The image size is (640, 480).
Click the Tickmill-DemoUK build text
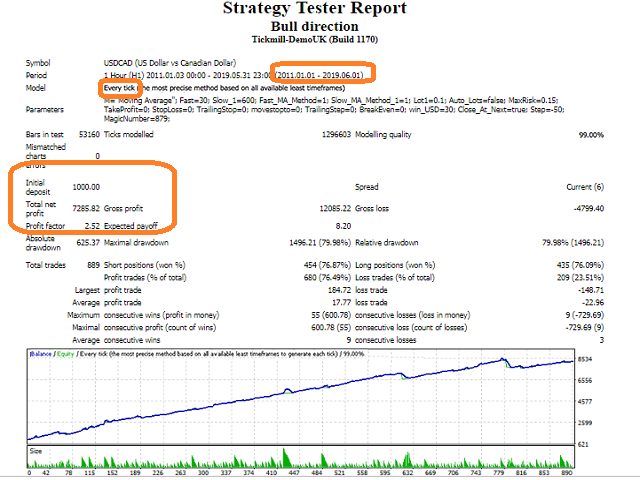point(315,40)
